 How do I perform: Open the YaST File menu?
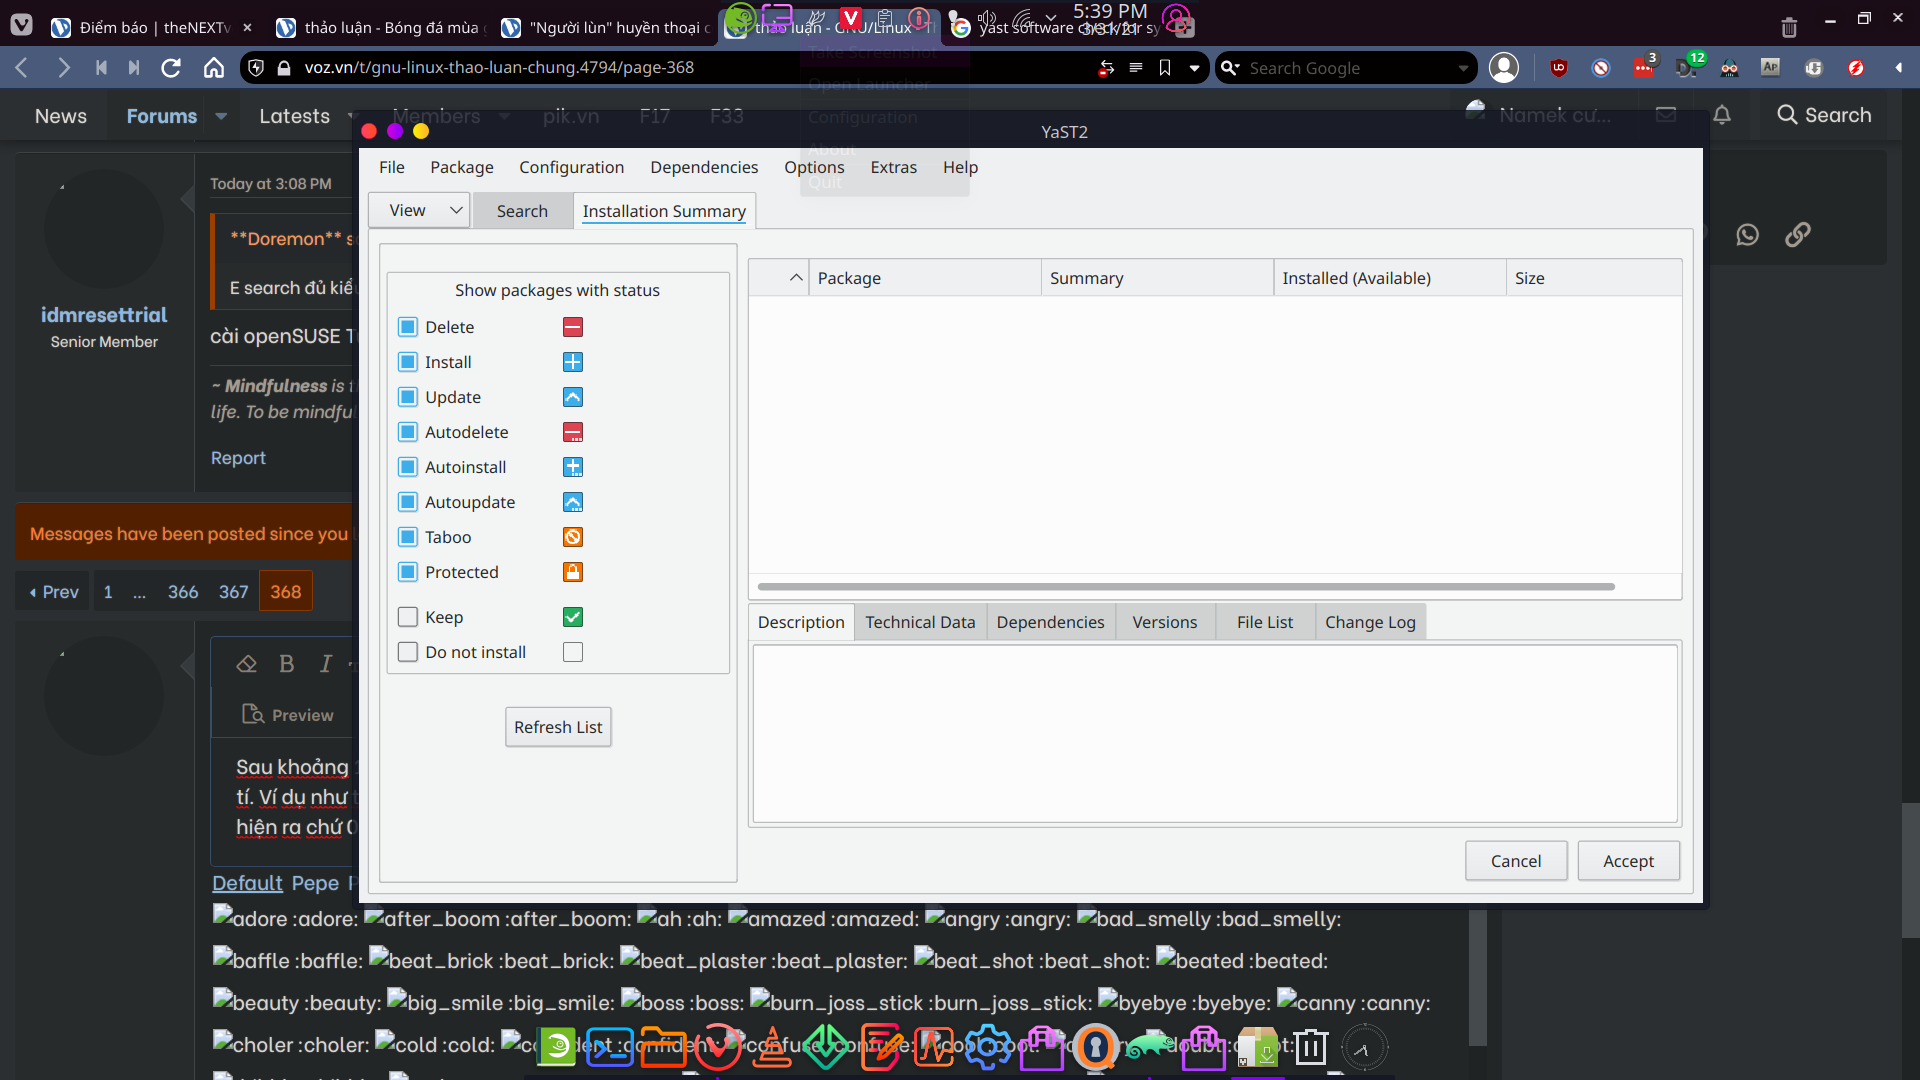tap(392, 167)
